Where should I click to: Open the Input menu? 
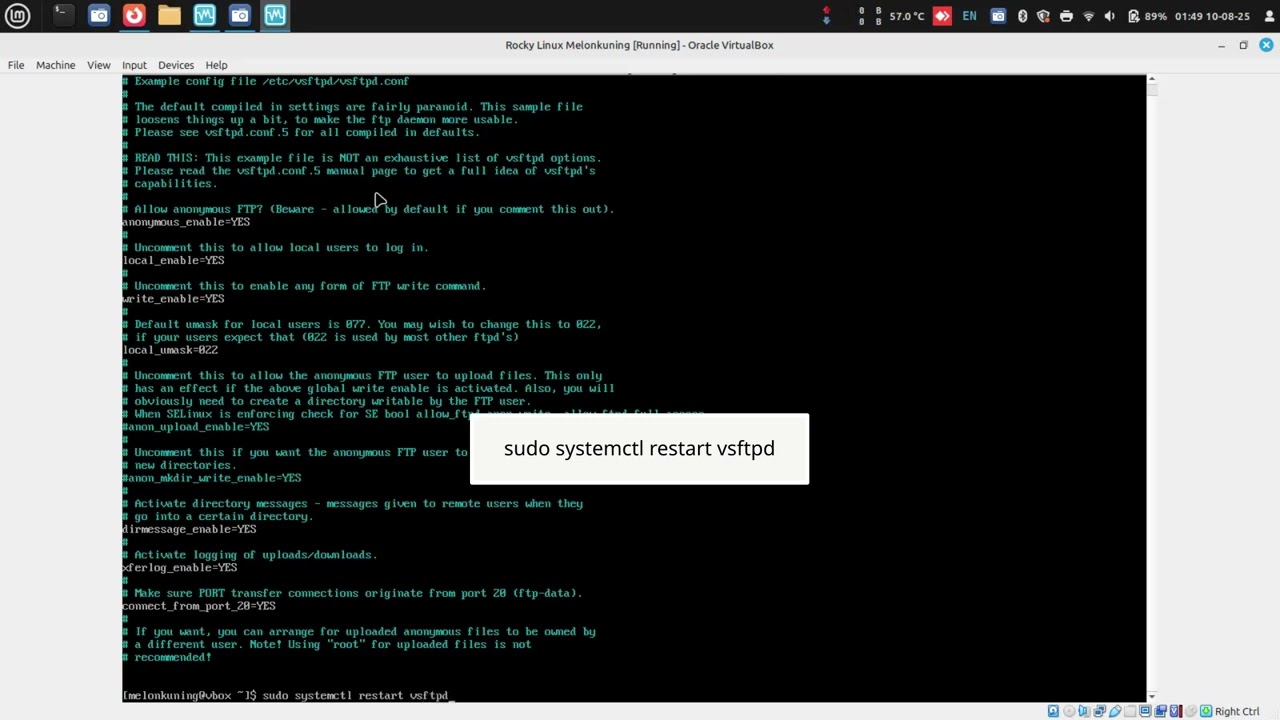[x=134, y=65]
